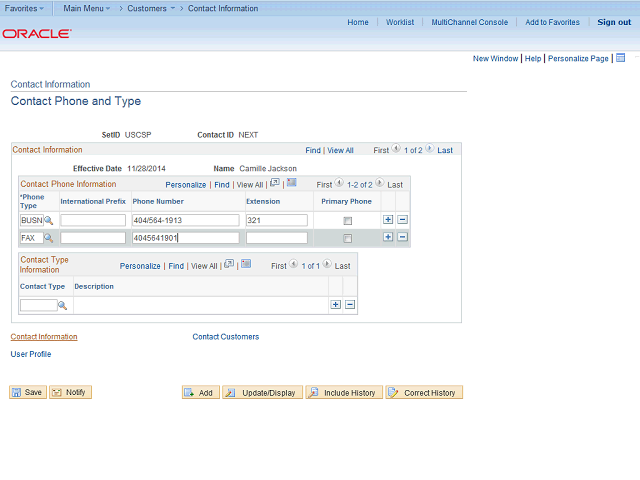Image resolution: width=640 pixels, height=480 pixels.
Task: Personalize the Contact Phone Information grid
Action: [x=186, y=185]
